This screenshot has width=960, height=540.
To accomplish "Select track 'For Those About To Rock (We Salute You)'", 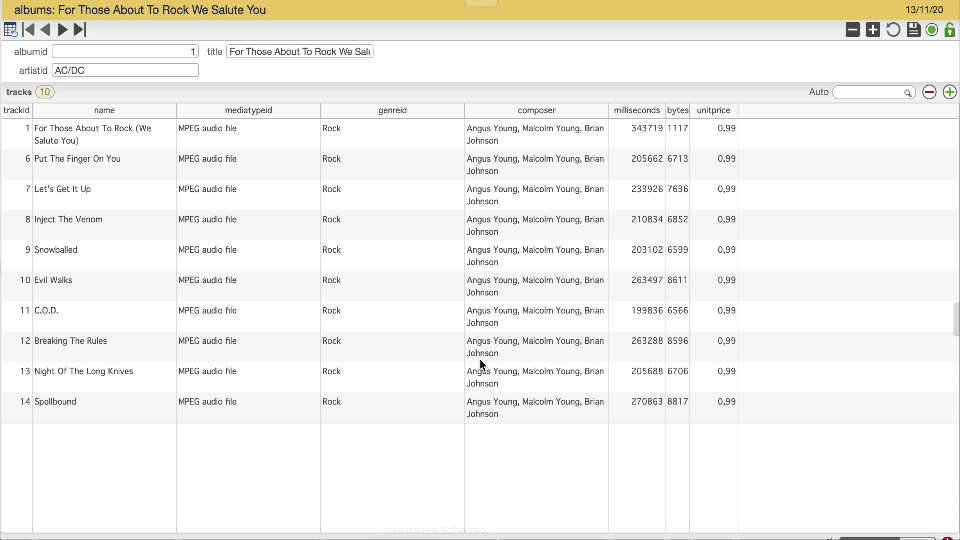I will pyautogui.click(x=93, y=134).
